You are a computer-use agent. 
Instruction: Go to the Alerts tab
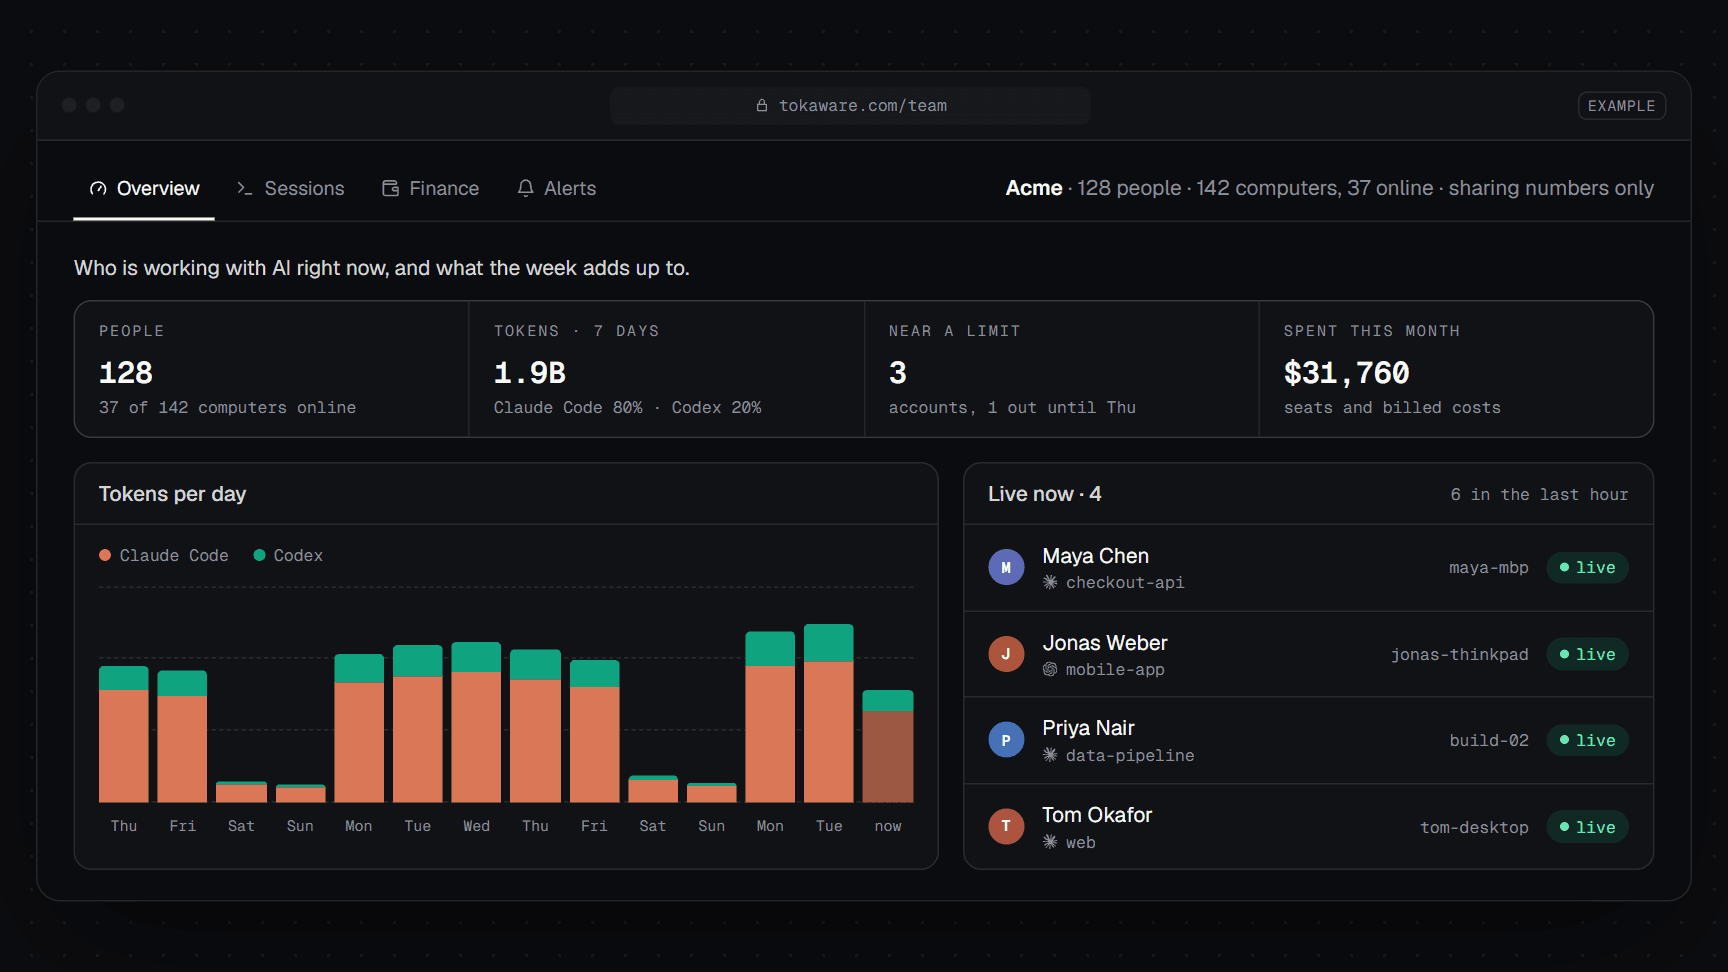click(556, 188)
